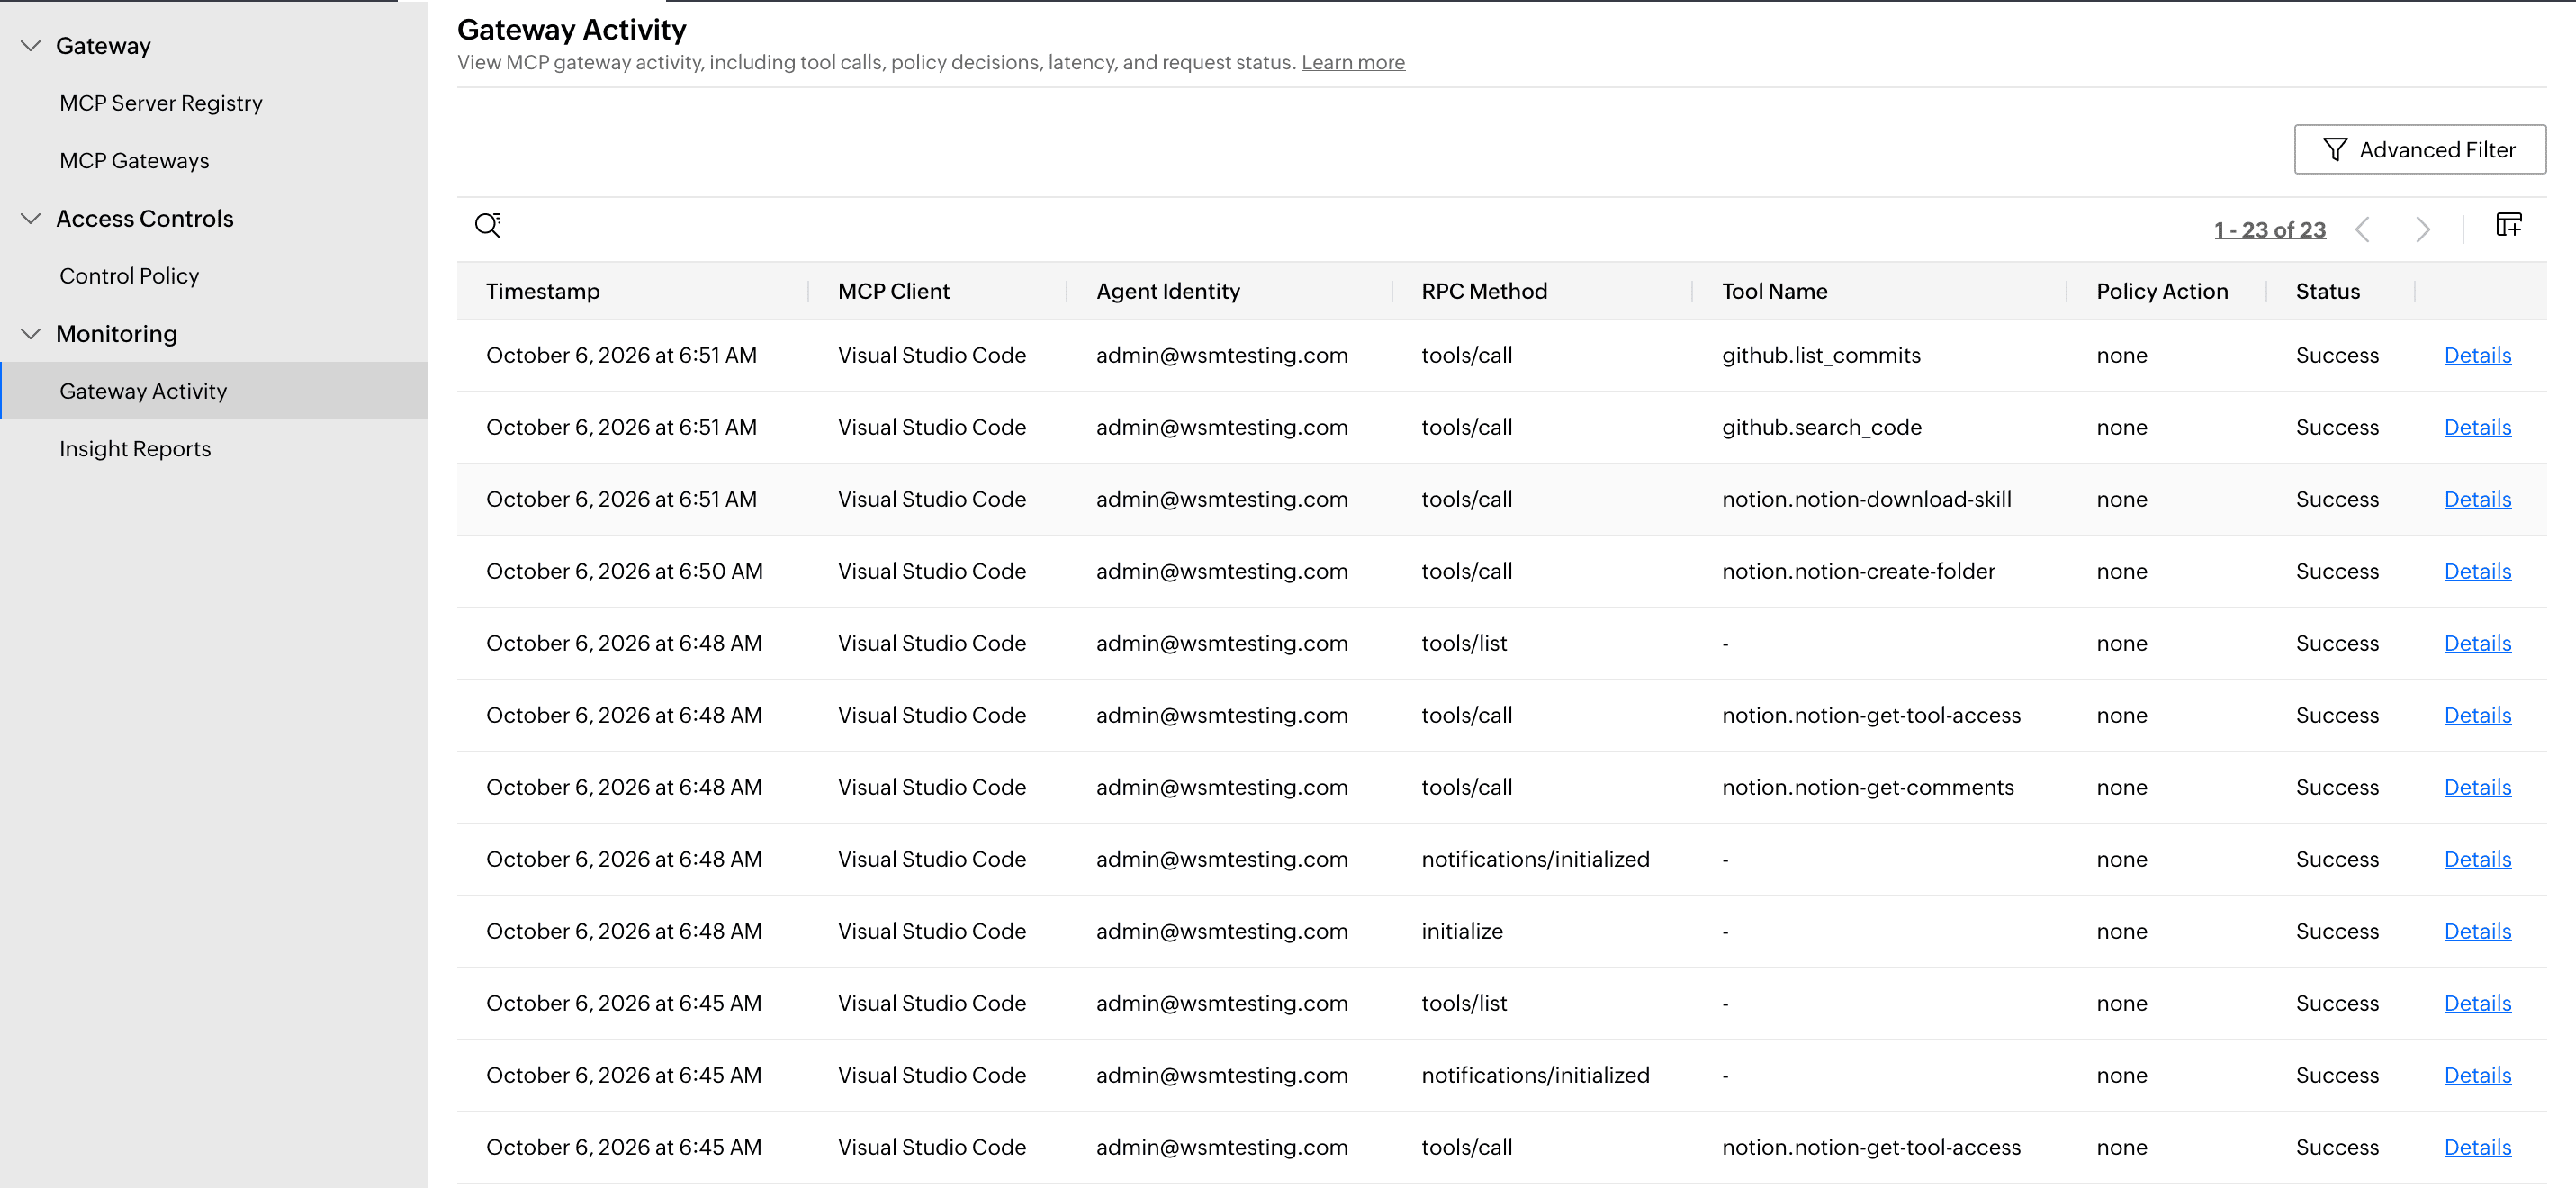Viewport: 2576px width, 1188px height.
Task: Open Details for notion-get-comments row
Action: click(x=2477, y=787)
